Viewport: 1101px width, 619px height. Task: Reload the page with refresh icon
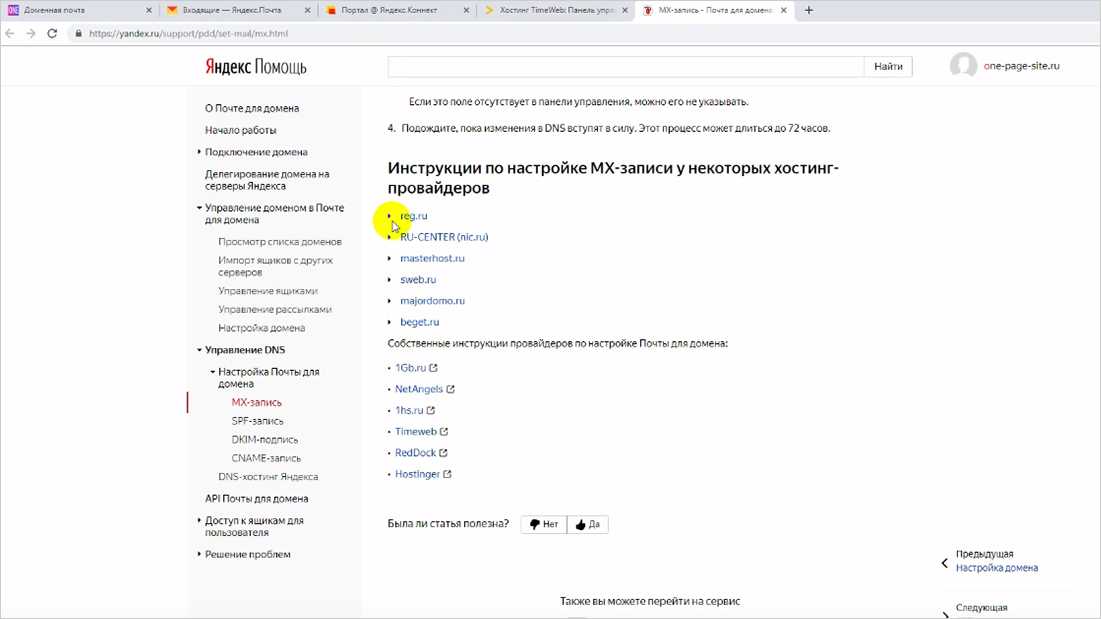click(x=52, y=33)
